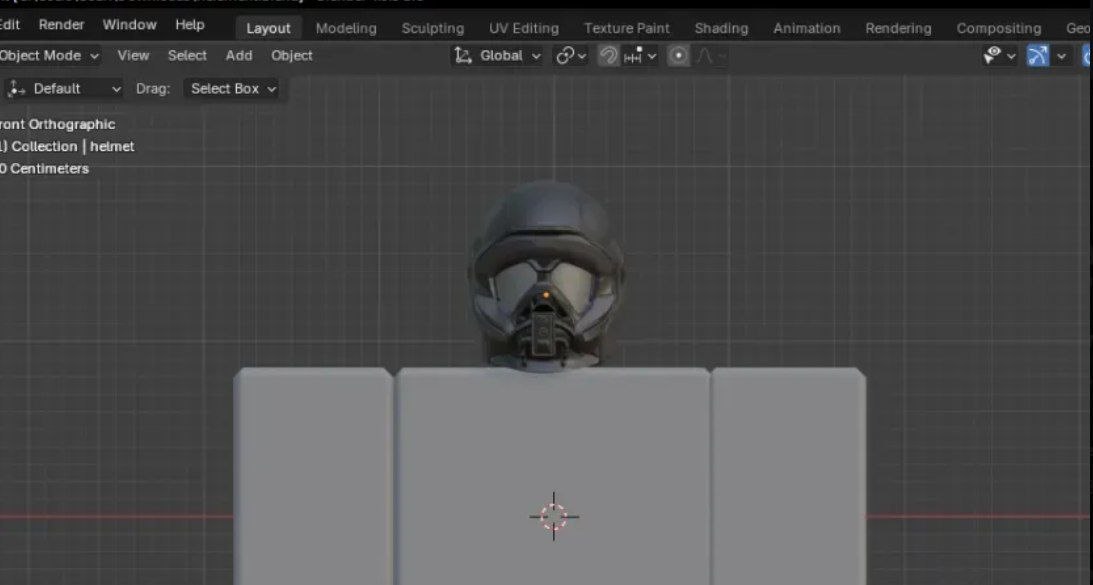Open the Window menu
The height and width of the screenshot is (585, 1093).
tap(130, 25)
